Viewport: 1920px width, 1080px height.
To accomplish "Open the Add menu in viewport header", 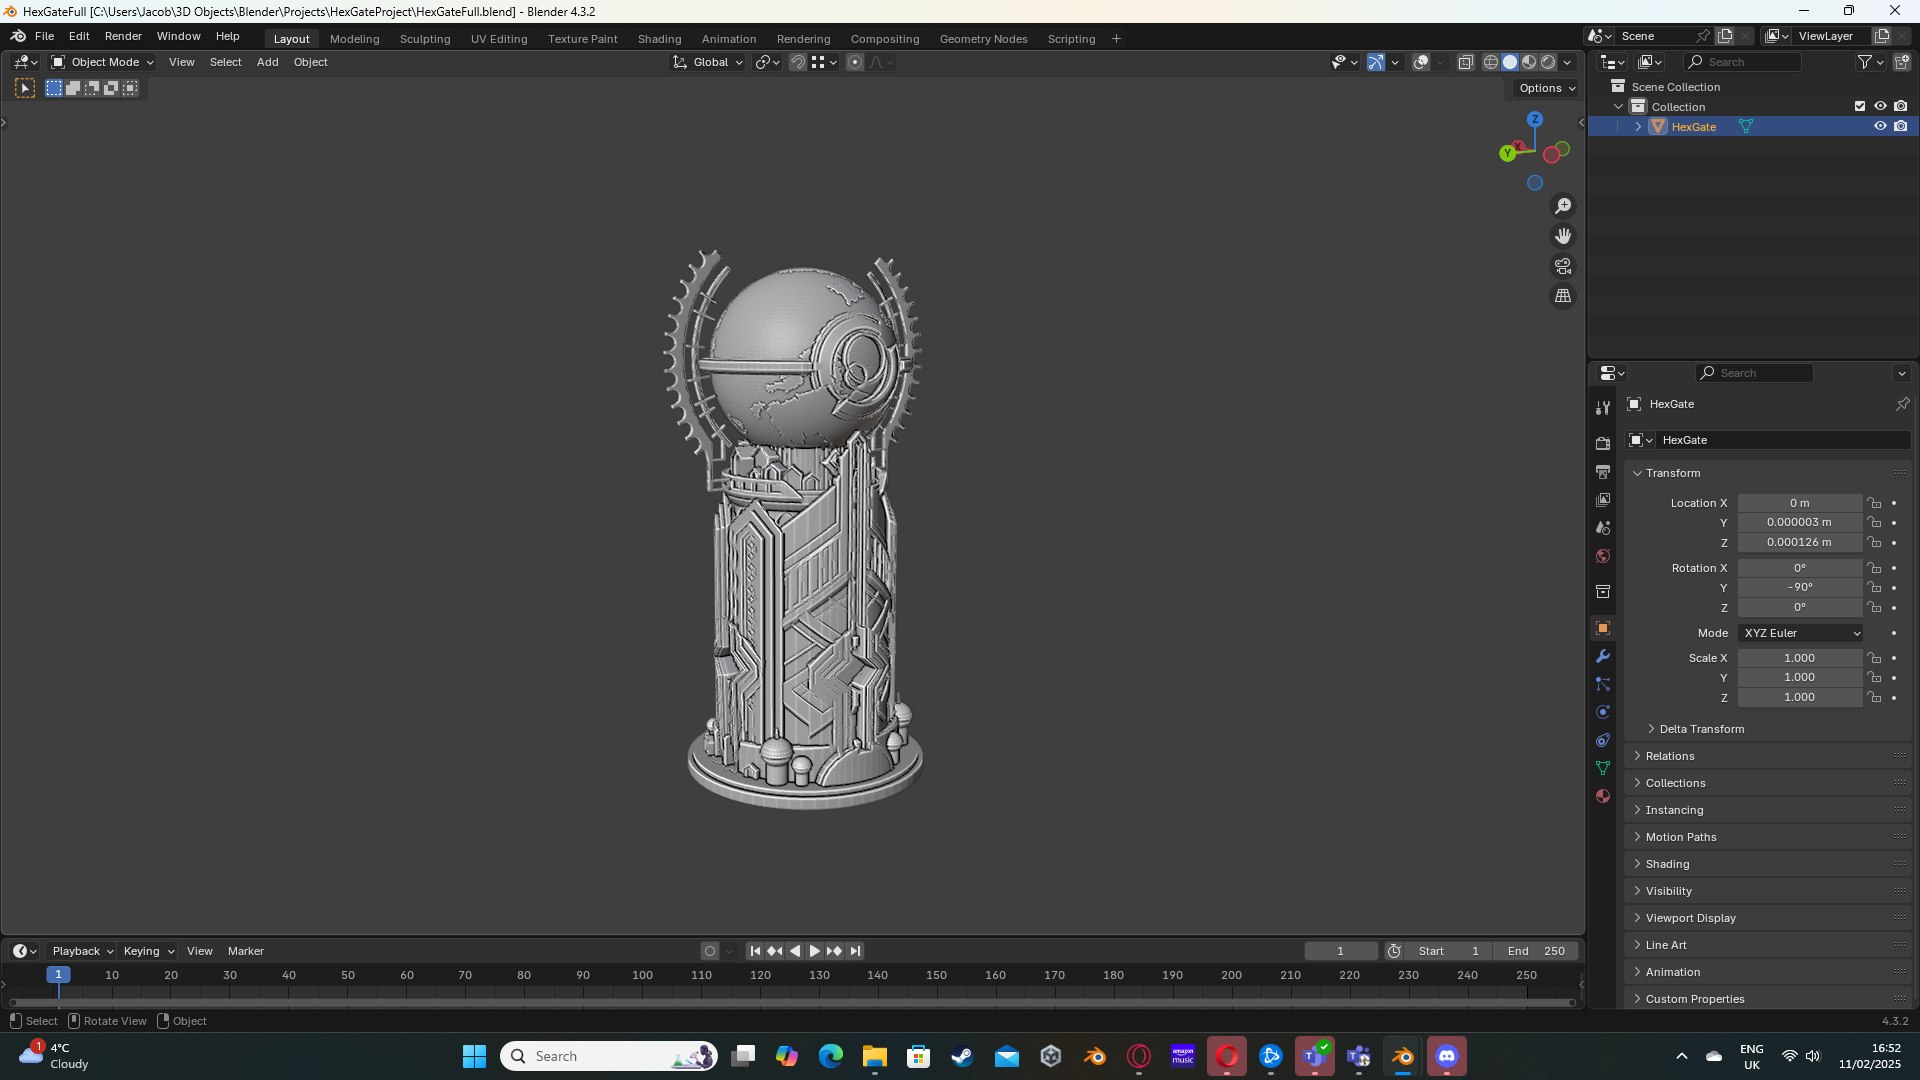I will click(267, 62).
